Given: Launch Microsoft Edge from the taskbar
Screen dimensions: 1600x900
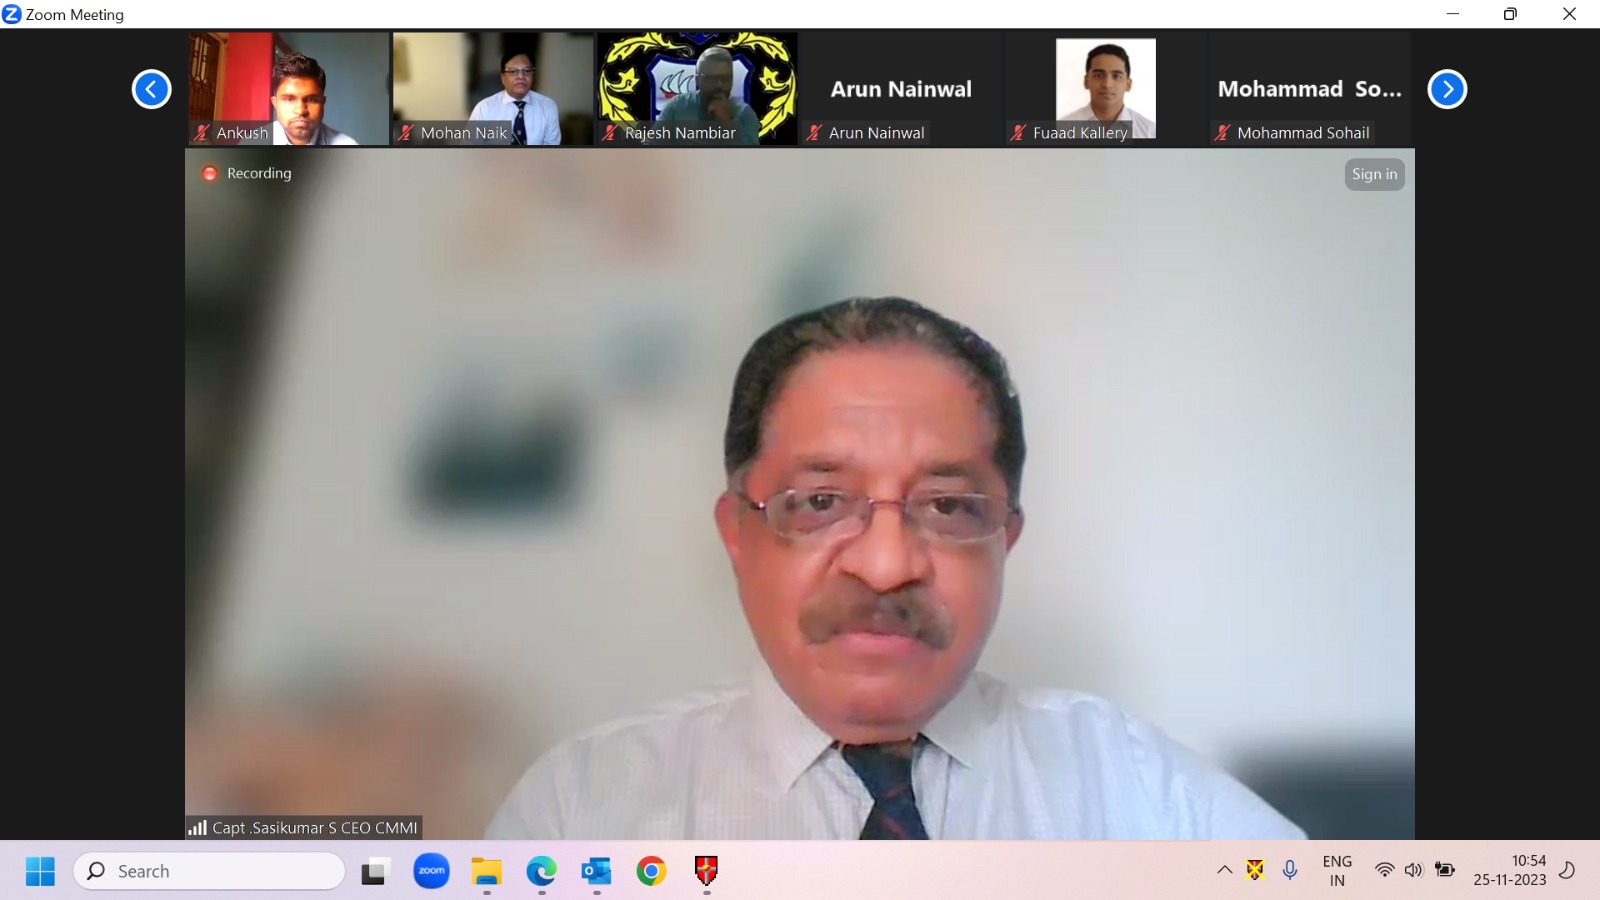Looking at the screenshot, I should (x=541, y=871).
